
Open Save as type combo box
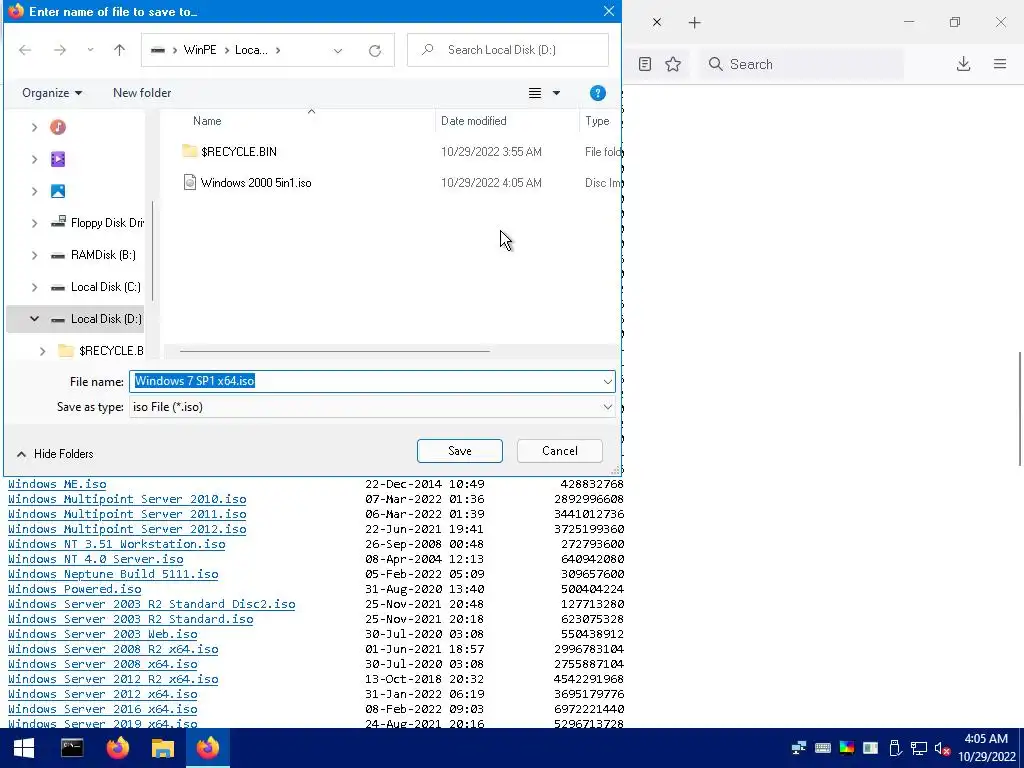point(372,407)
